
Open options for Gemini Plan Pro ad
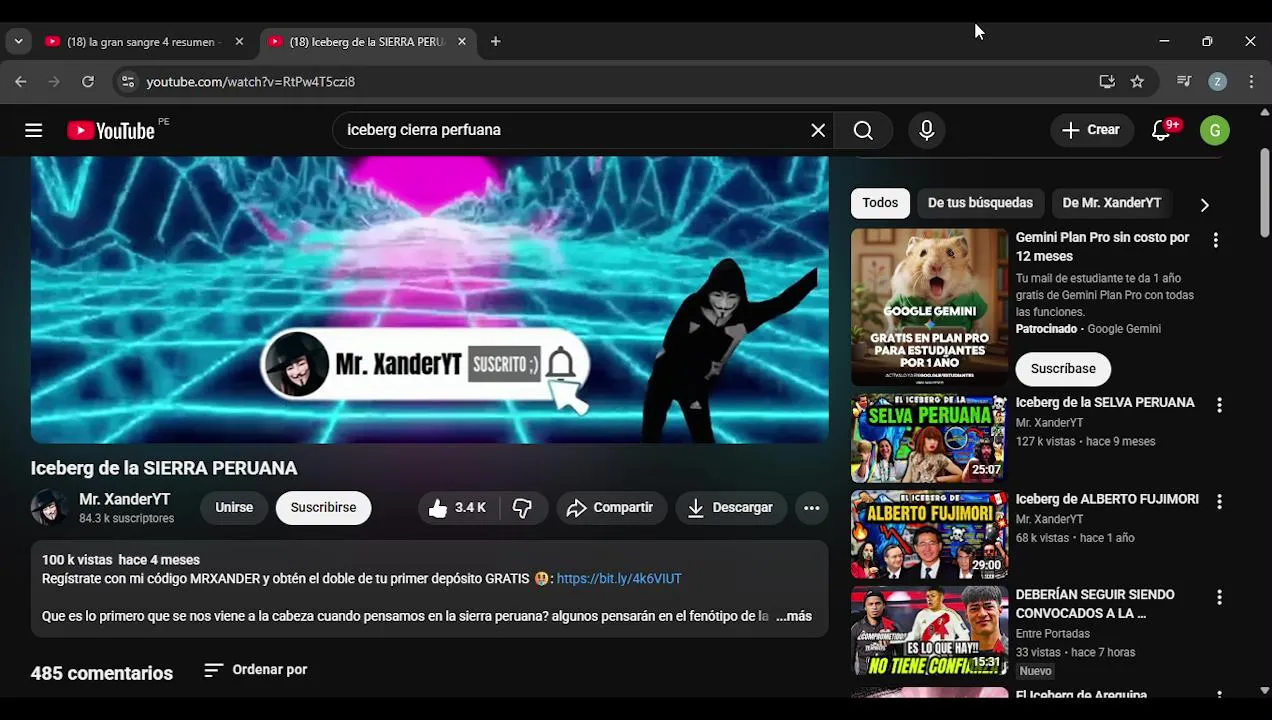1216,240
